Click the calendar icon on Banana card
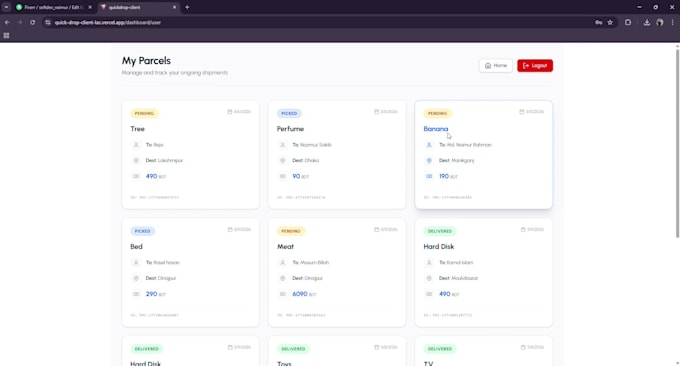 point(522,112)
